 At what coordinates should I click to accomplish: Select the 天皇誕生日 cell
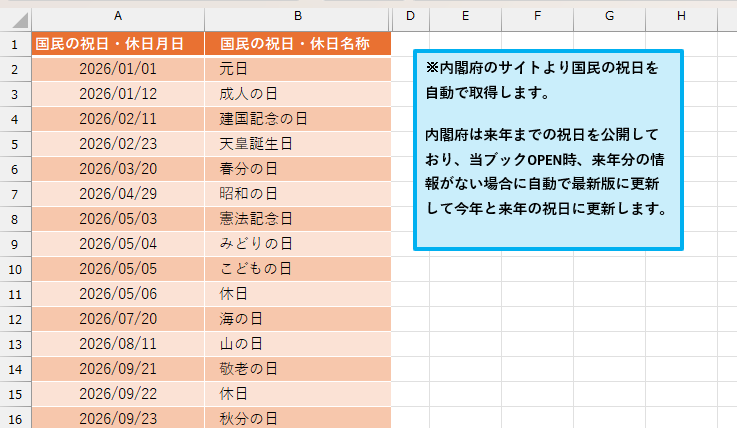(298, 144)
